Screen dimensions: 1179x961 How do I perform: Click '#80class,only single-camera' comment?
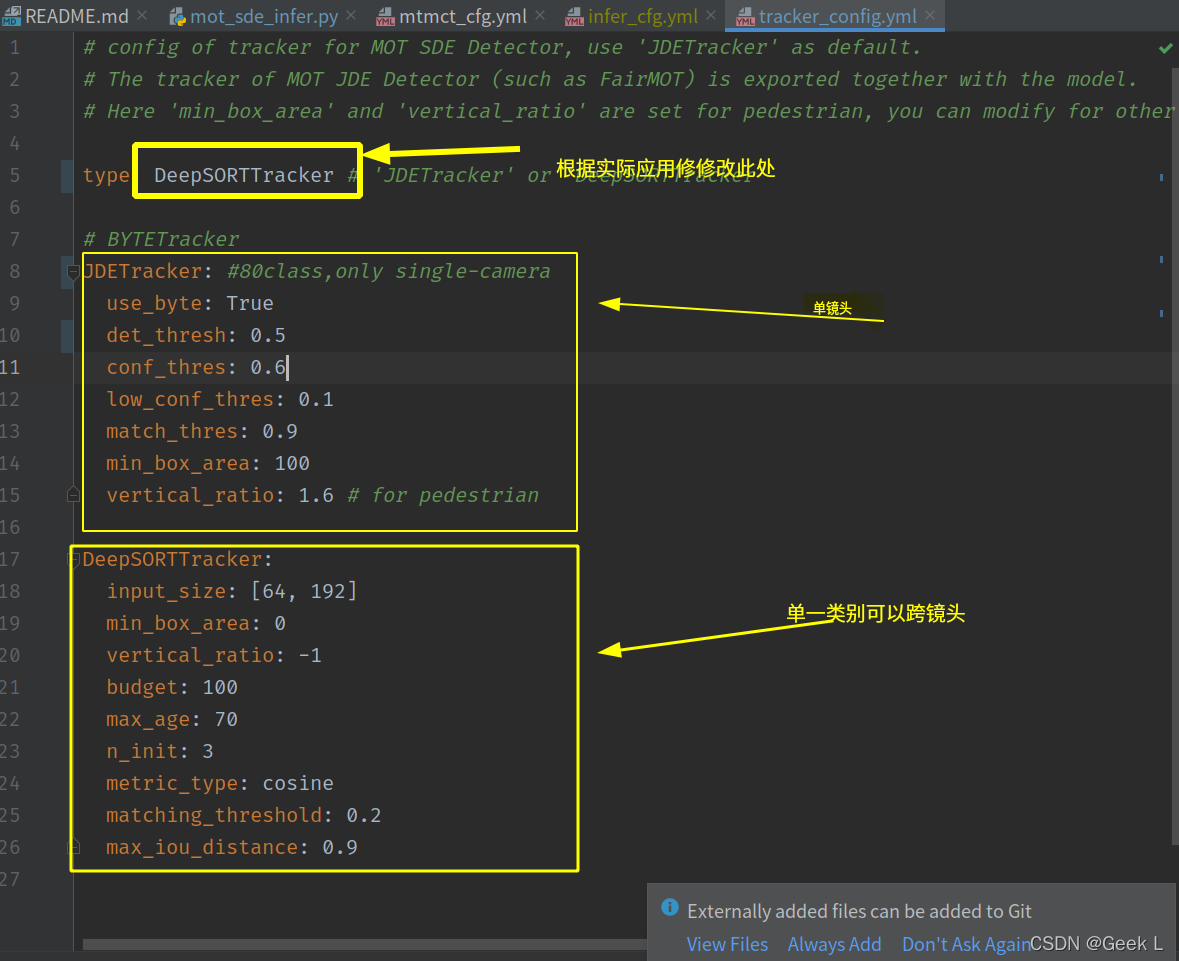(x=389, y=271)
